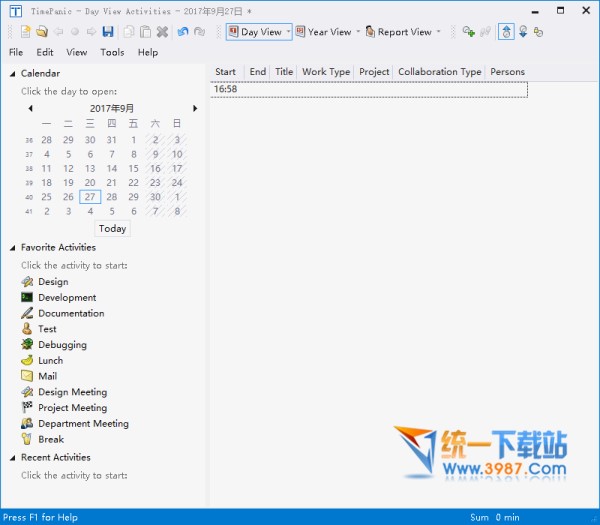Click the Today button
Screen dimensions: 600x525
(x=112, y=228)
